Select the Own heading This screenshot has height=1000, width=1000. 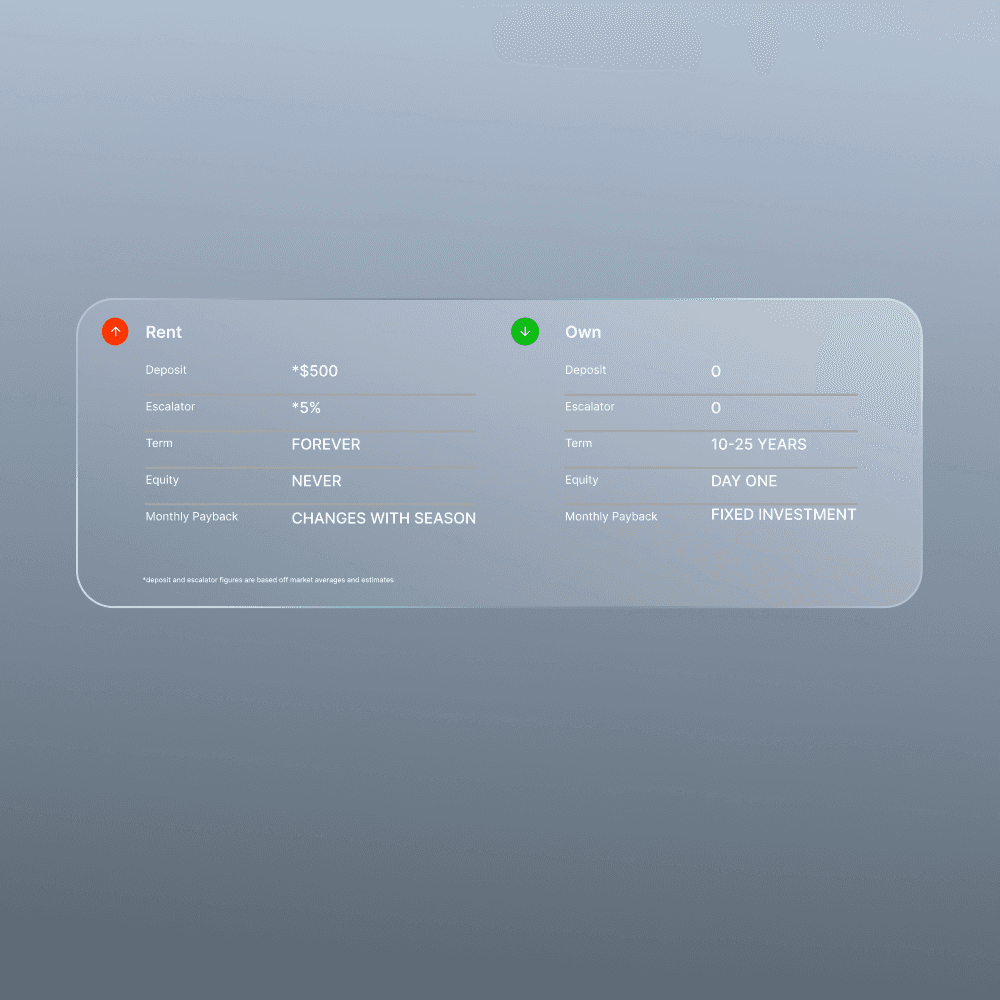pyautogui.click(x=583, y=332)
